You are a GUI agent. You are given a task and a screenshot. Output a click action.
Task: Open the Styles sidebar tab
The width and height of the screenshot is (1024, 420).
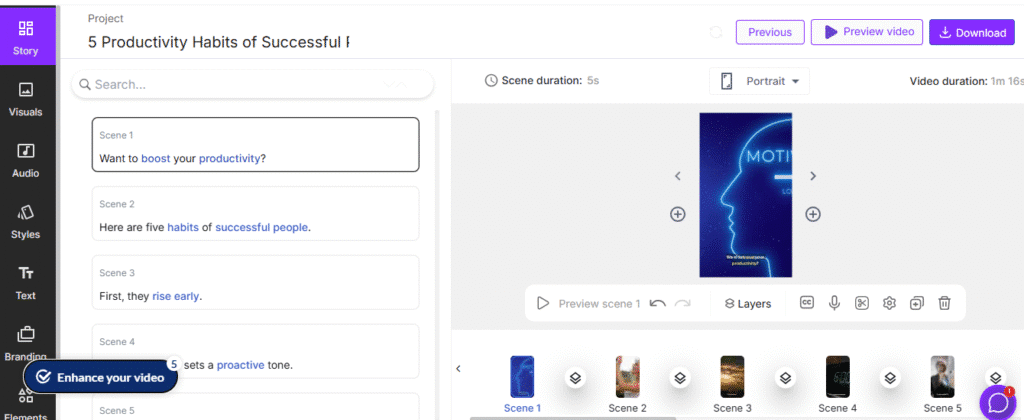[25, 221]
